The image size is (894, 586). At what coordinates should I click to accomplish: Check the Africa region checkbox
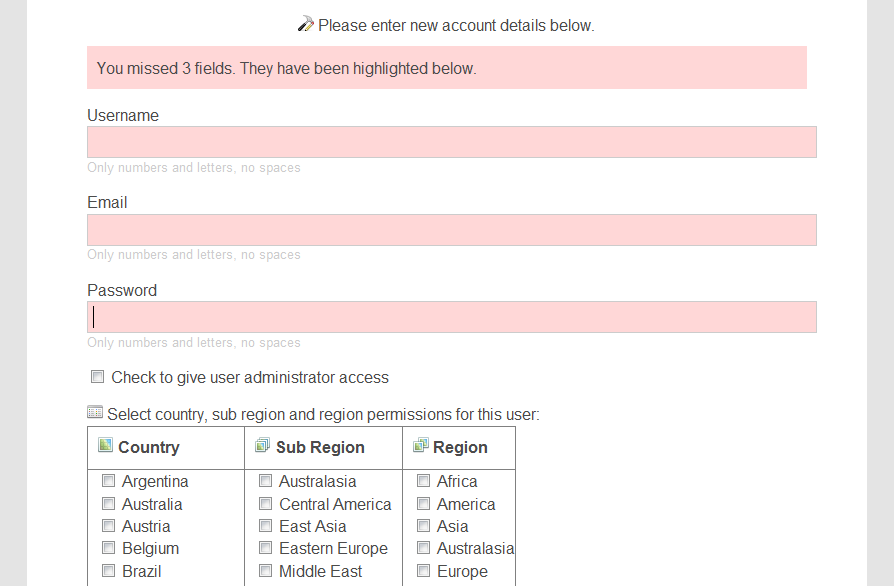pos(424,481)
